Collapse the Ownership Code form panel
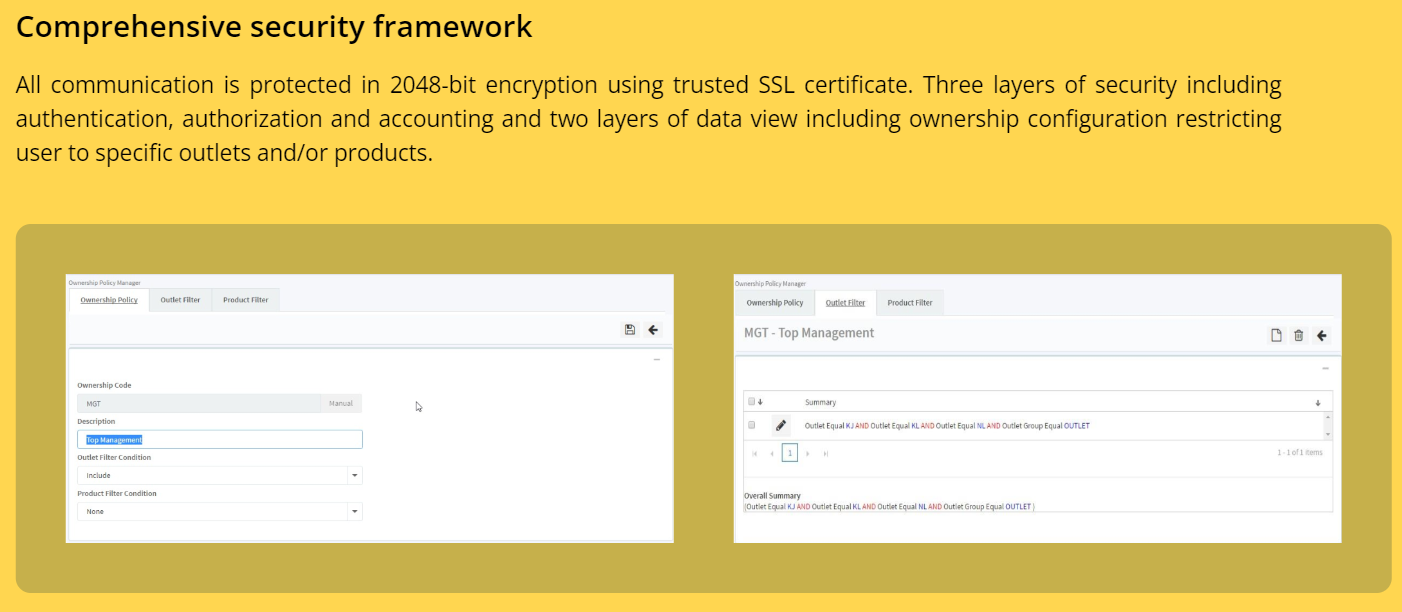This screenshot has width=1402, height=612. pos(657,359)
